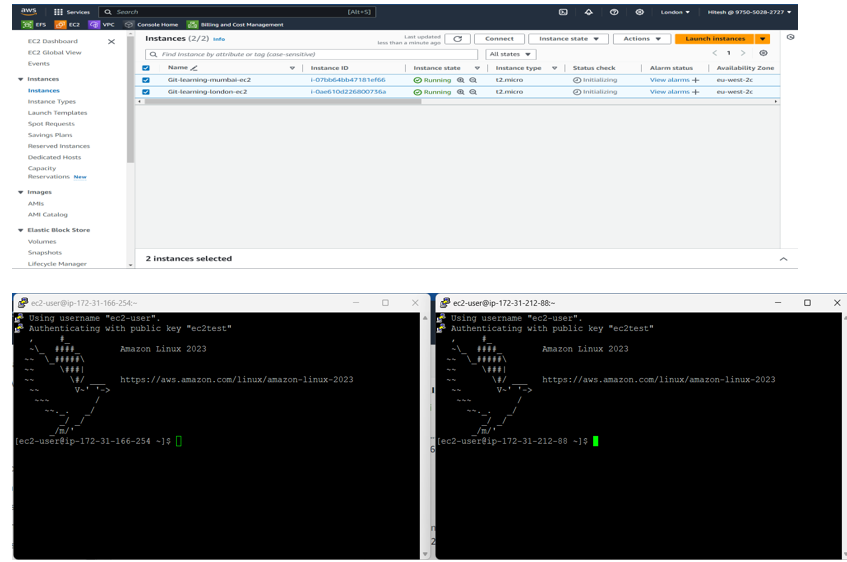Zoom out icon for mumbai instance state

(473, 80)
